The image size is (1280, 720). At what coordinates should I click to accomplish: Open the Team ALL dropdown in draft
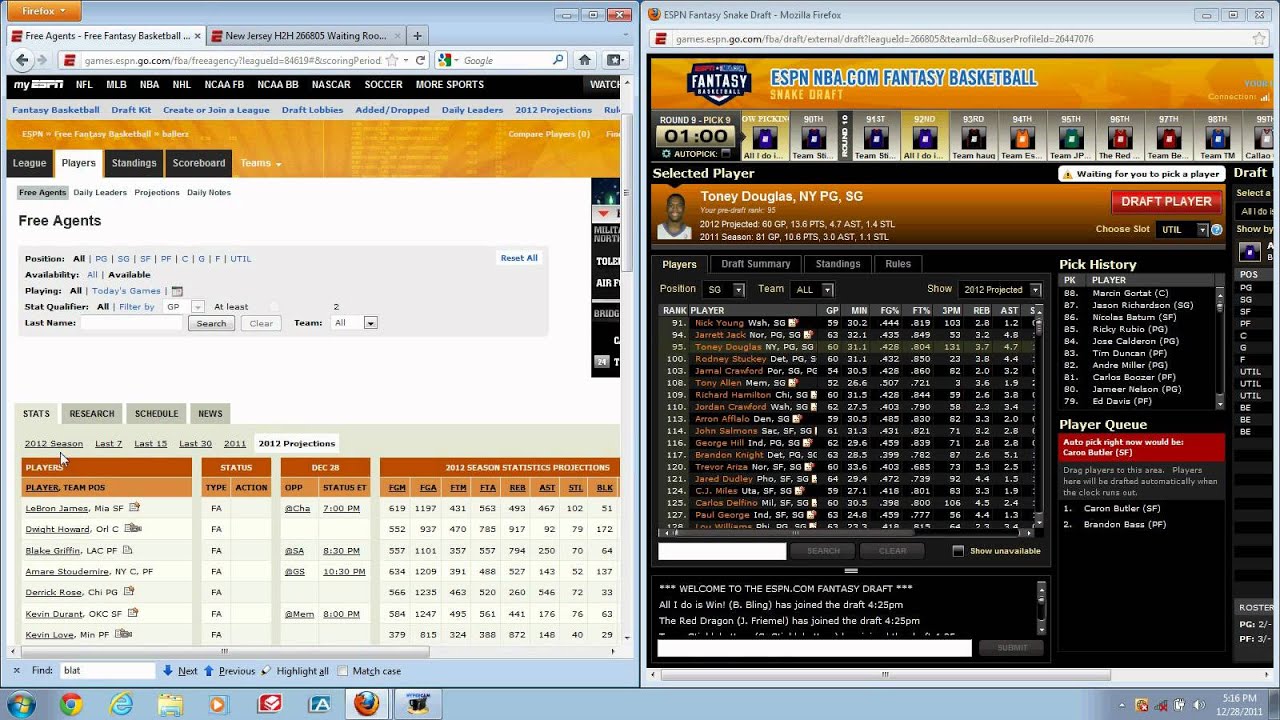pyautogui.click(x=813, y=289)
